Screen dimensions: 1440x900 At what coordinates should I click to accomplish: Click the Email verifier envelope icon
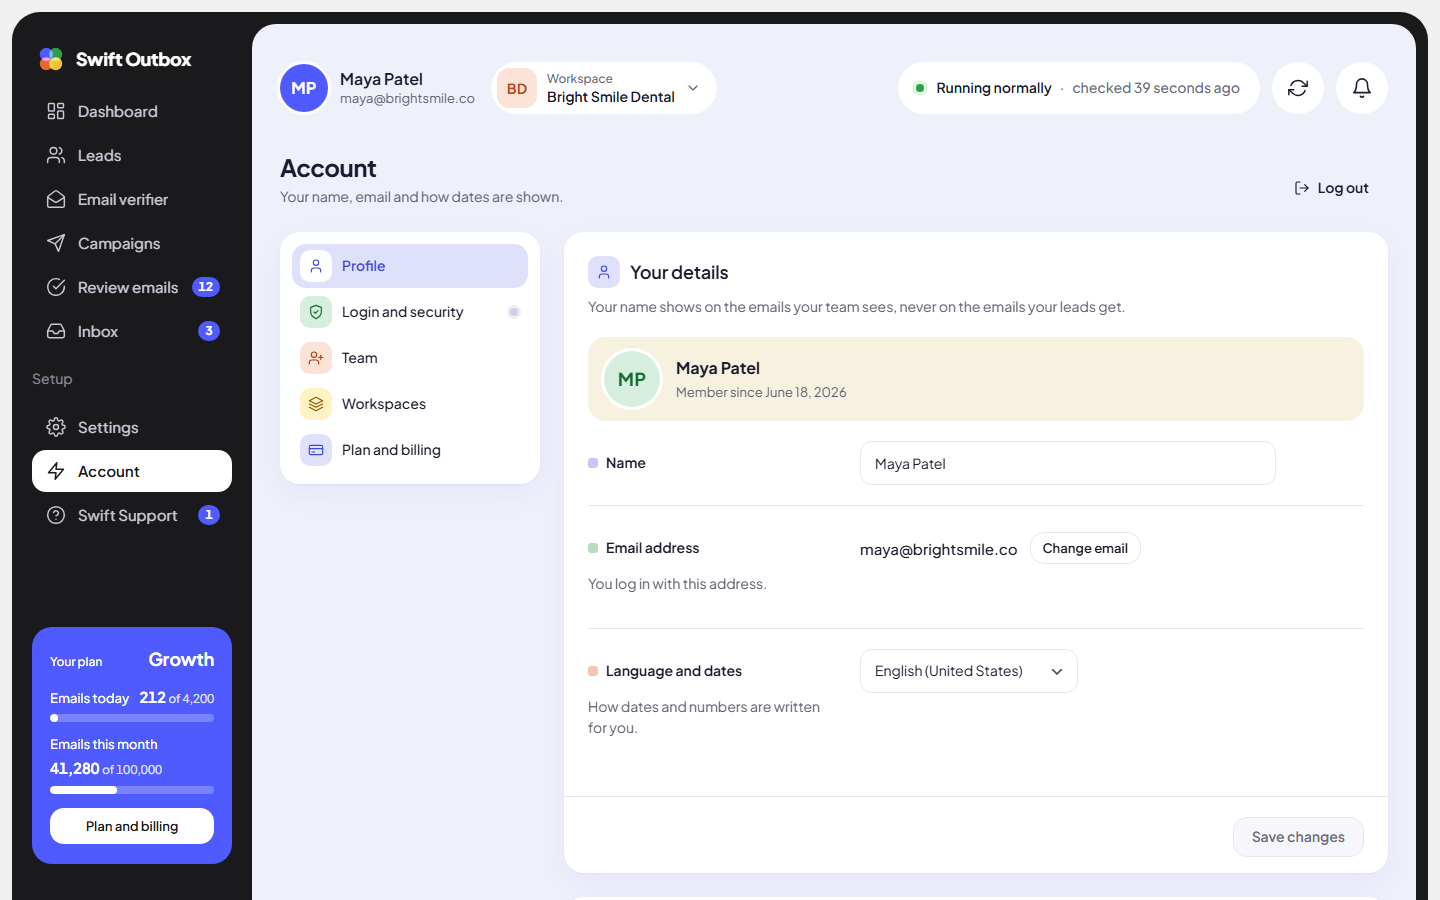(56, 199)
